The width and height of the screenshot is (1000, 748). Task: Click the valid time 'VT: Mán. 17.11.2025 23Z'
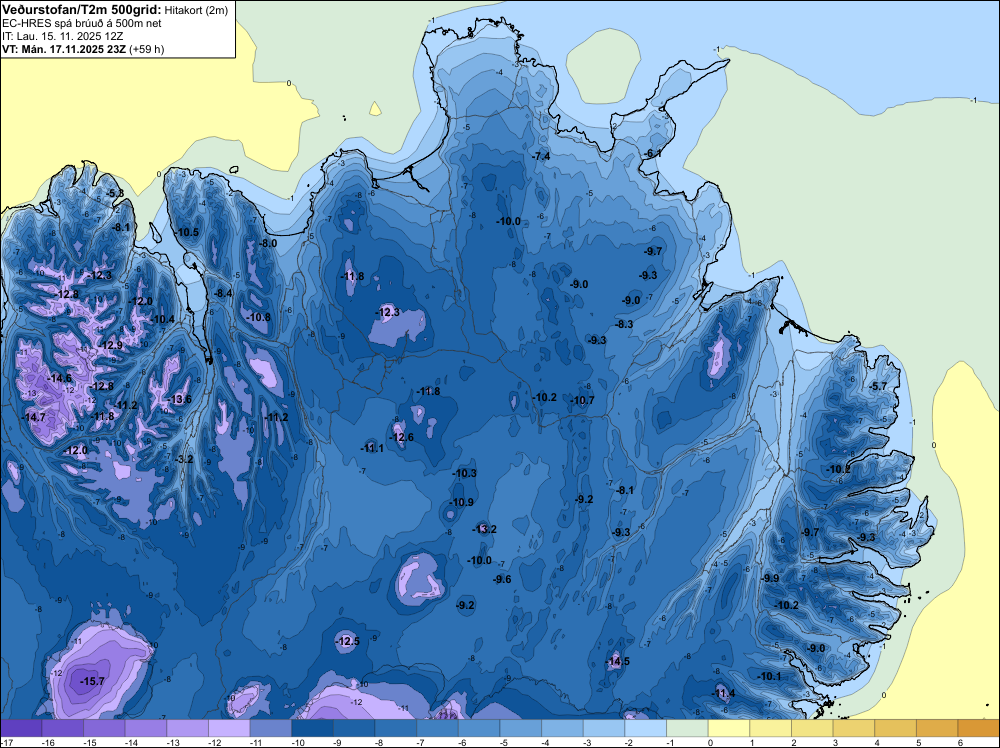(64, 49)
